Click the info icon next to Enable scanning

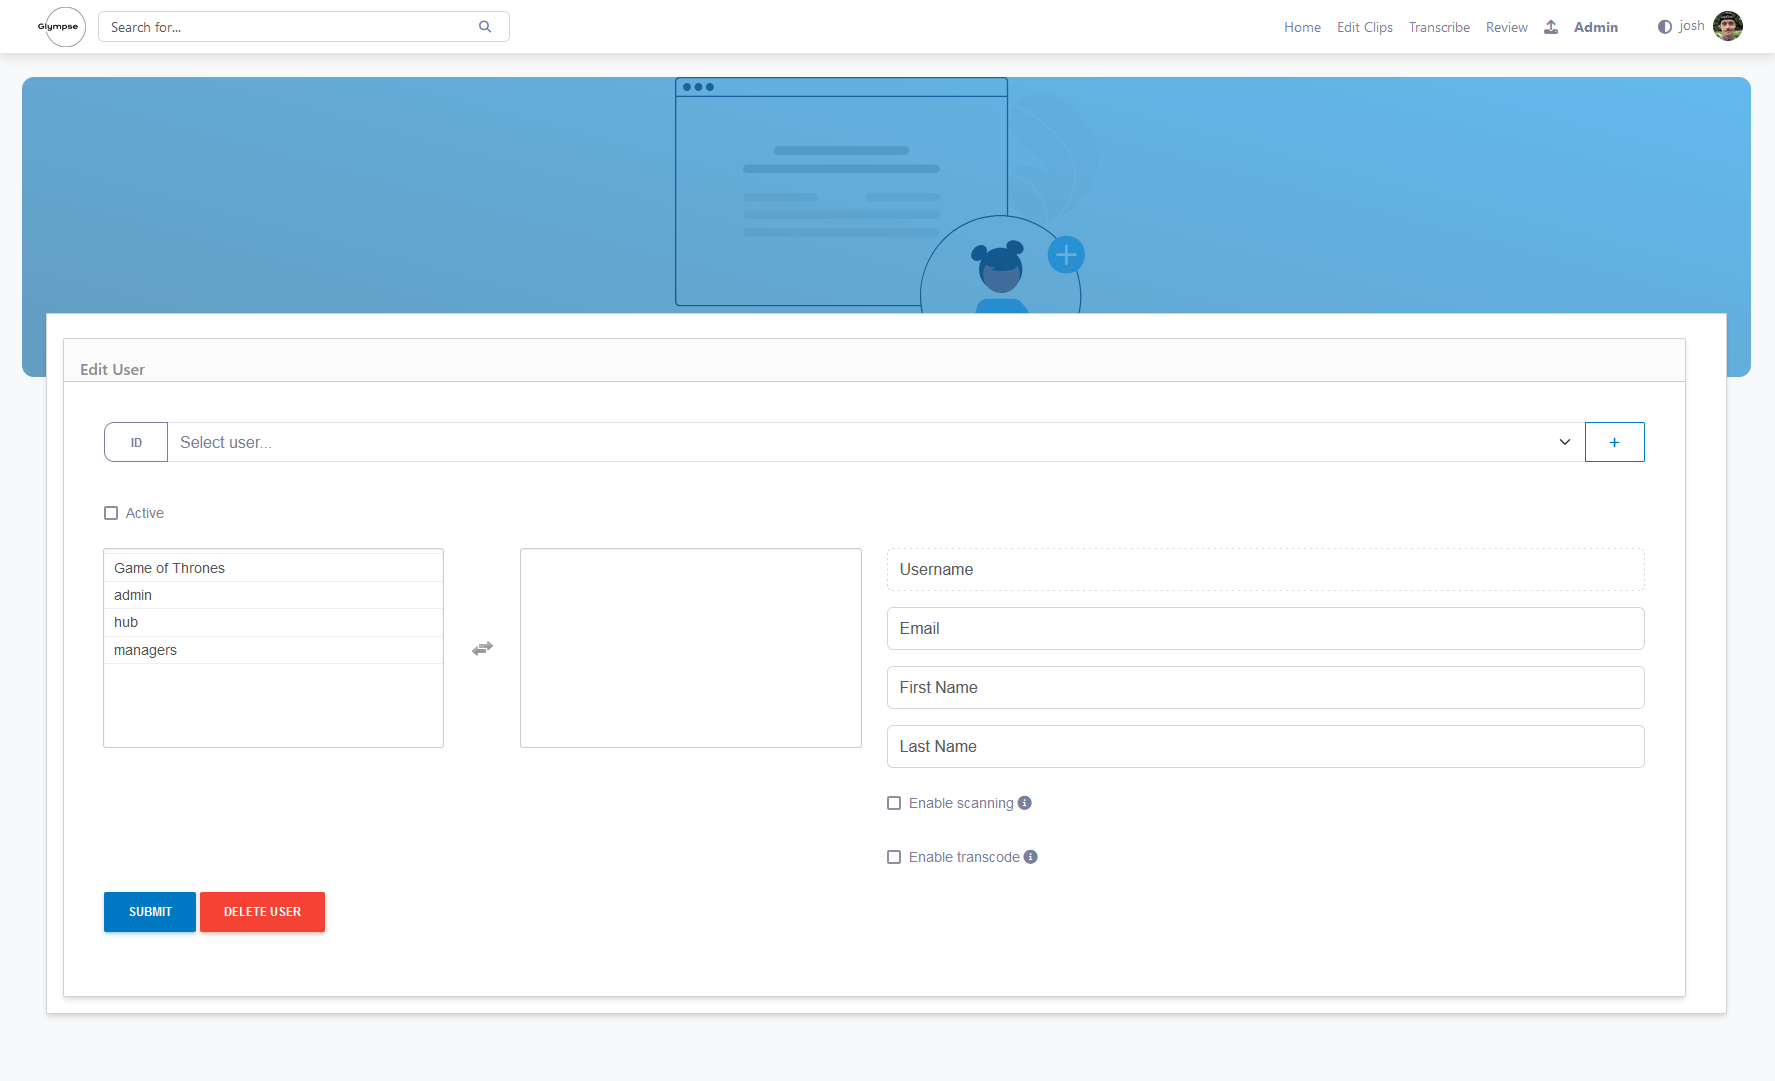1025,802
